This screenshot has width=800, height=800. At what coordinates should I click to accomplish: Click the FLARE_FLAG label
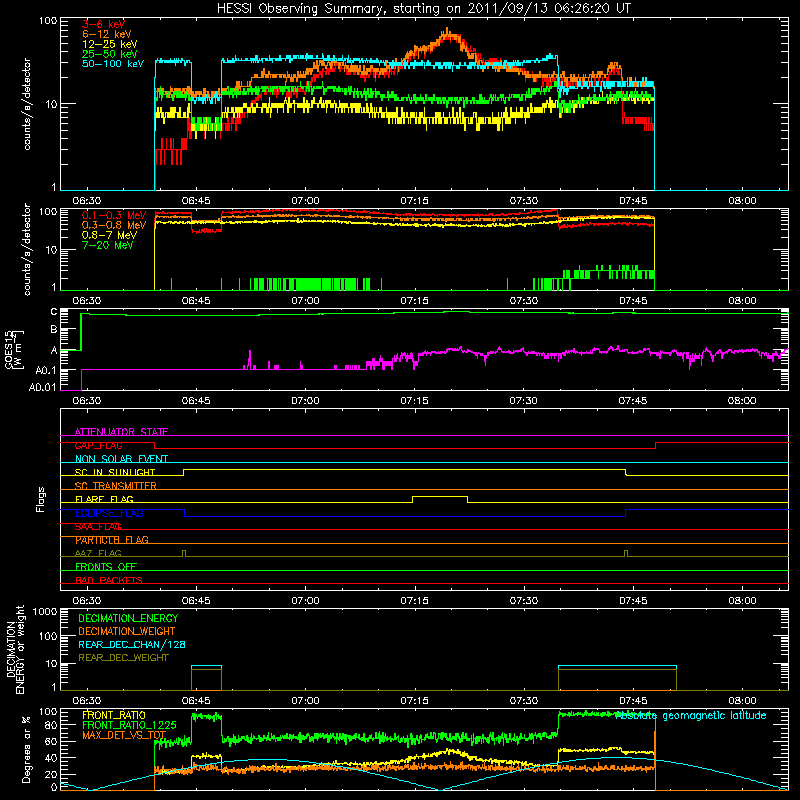pos(104,499)
